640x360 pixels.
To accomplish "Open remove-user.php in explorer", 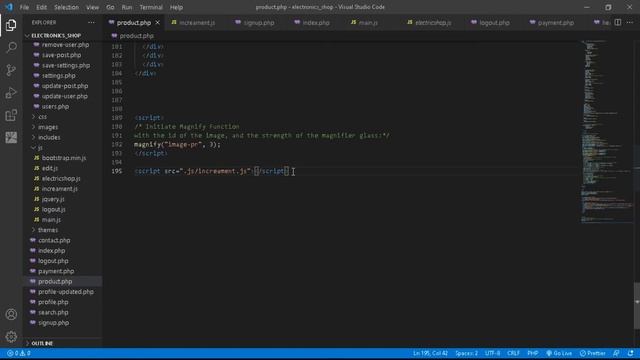I will [x=65, y=44].
